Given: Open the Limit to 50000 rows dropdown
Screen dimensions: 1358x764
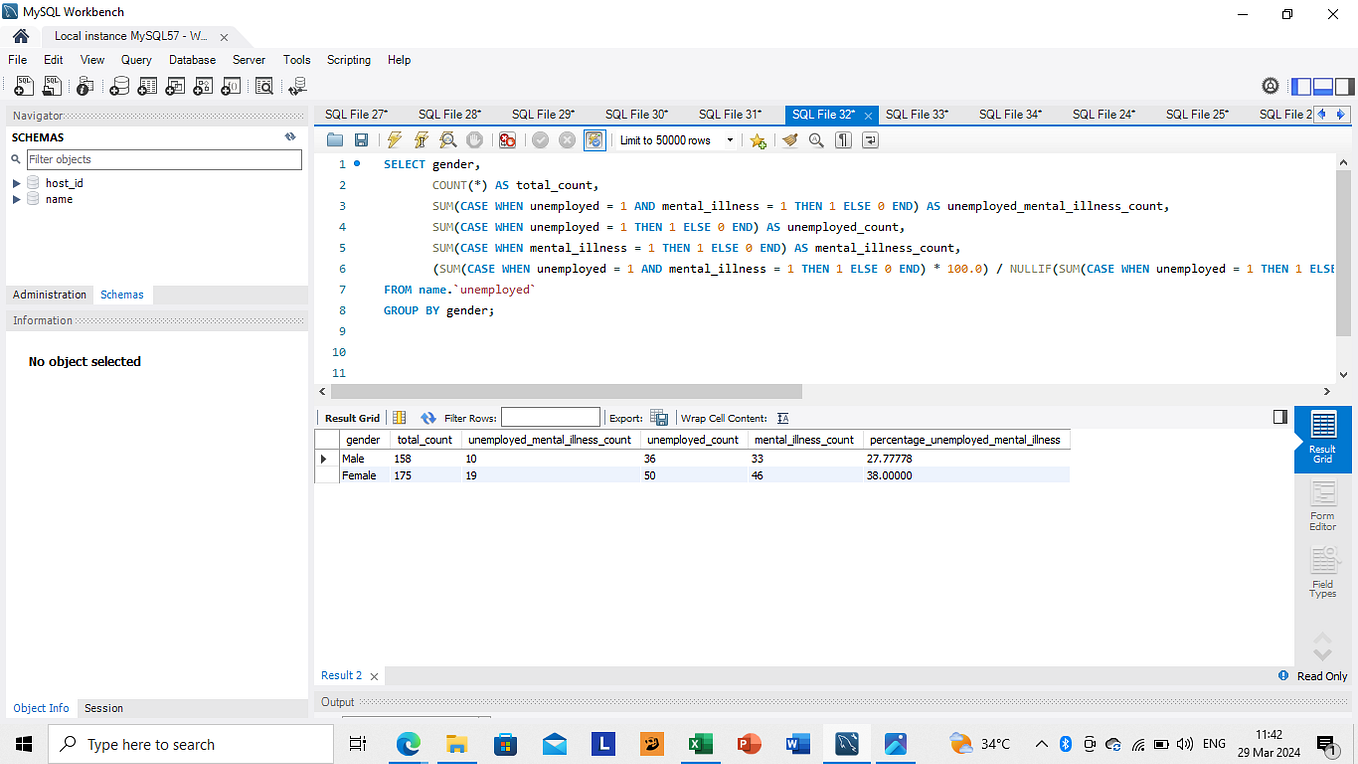Looking at the screenshot, I should click(x=676, y=140).
